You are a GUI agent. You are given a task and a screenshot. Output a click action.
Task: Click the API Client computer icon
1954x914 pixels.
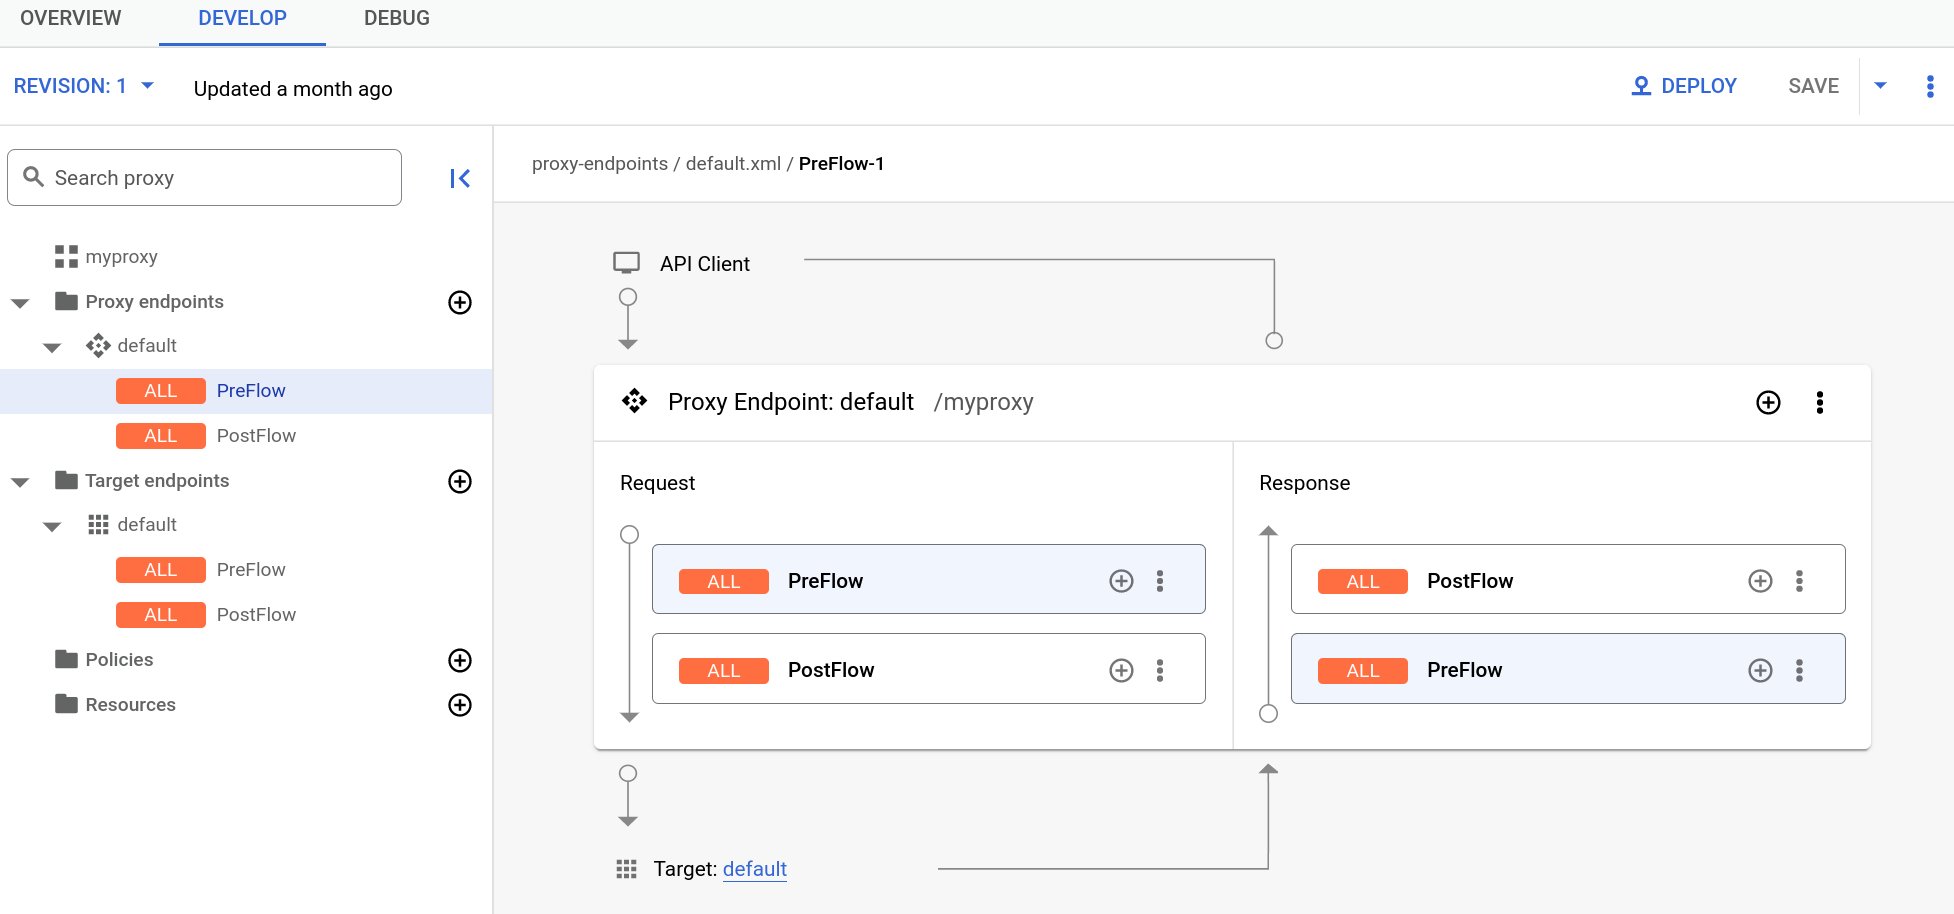627,261
